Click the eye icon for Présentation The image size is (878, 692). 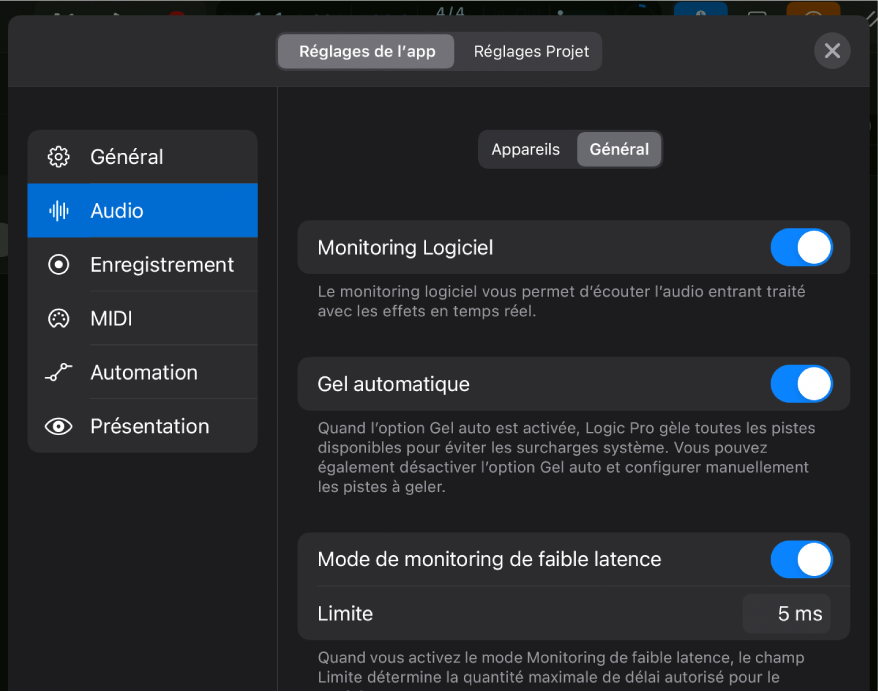click(59, 427)
